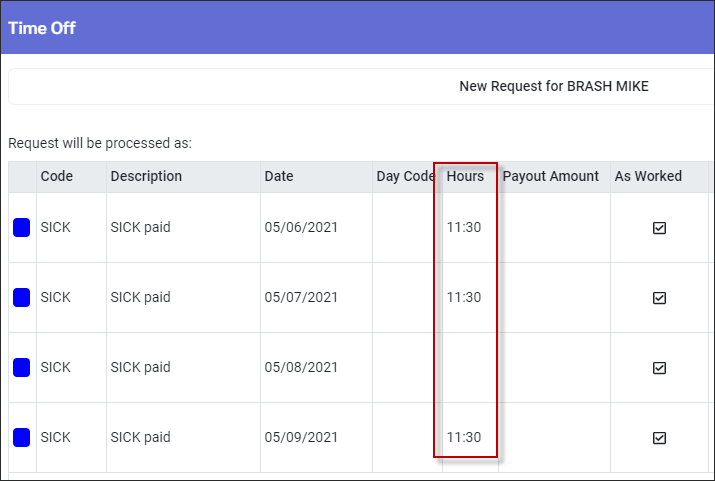
Task: Click the blue swatch for 05/08/2021 row
Action: coord(21,367)
